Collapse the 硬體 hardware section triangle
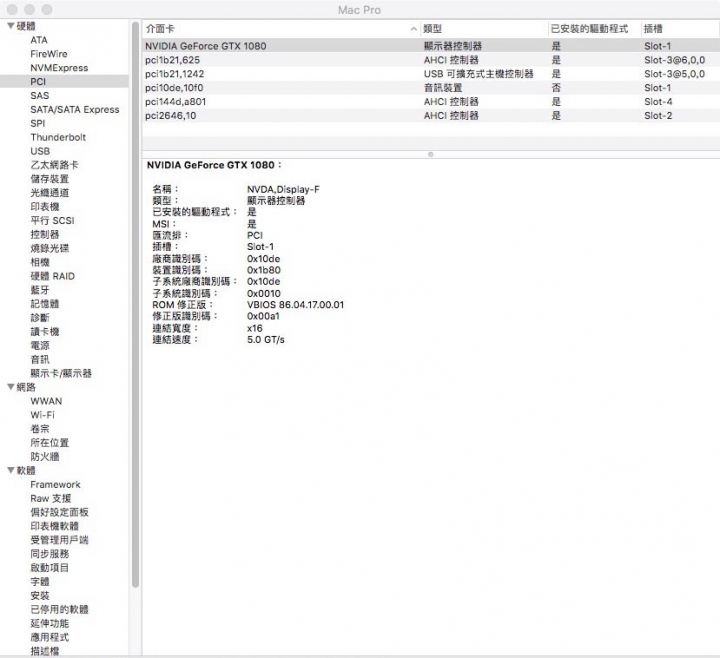This screenshot has height=658, width=720. pos(11,26)
